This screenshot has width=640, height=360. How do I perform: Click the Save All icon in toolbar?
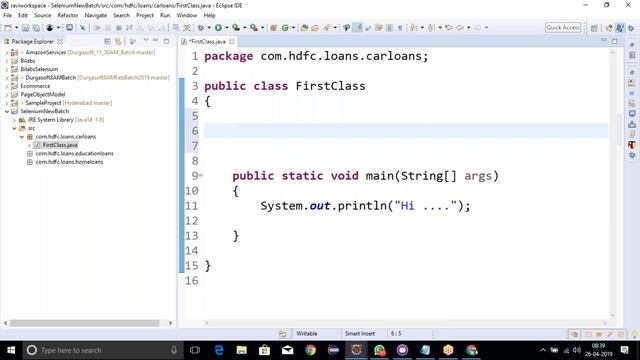pos(36,28)
